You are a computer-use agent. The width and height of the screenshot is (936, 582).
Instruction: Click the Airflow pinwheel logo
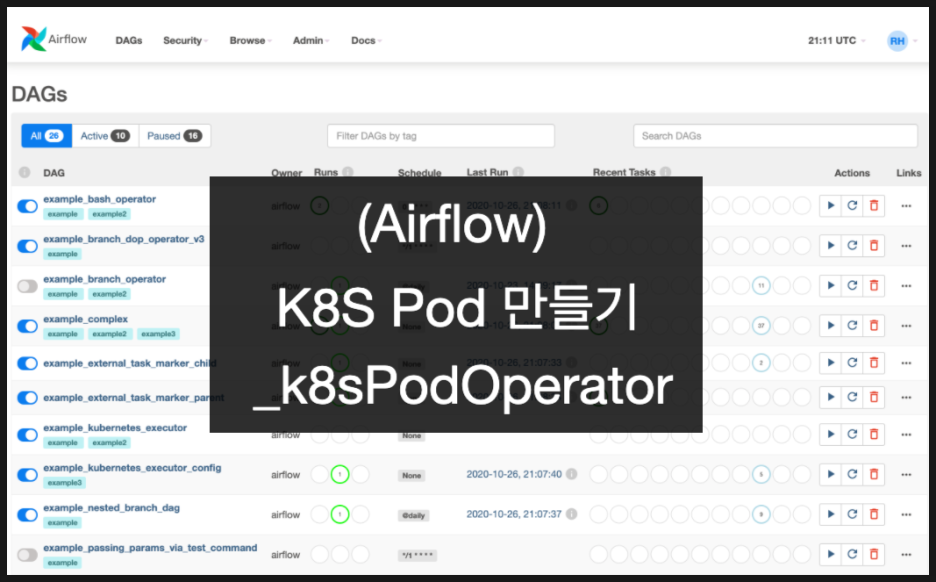pyautogui.click(x=33, y=39)
